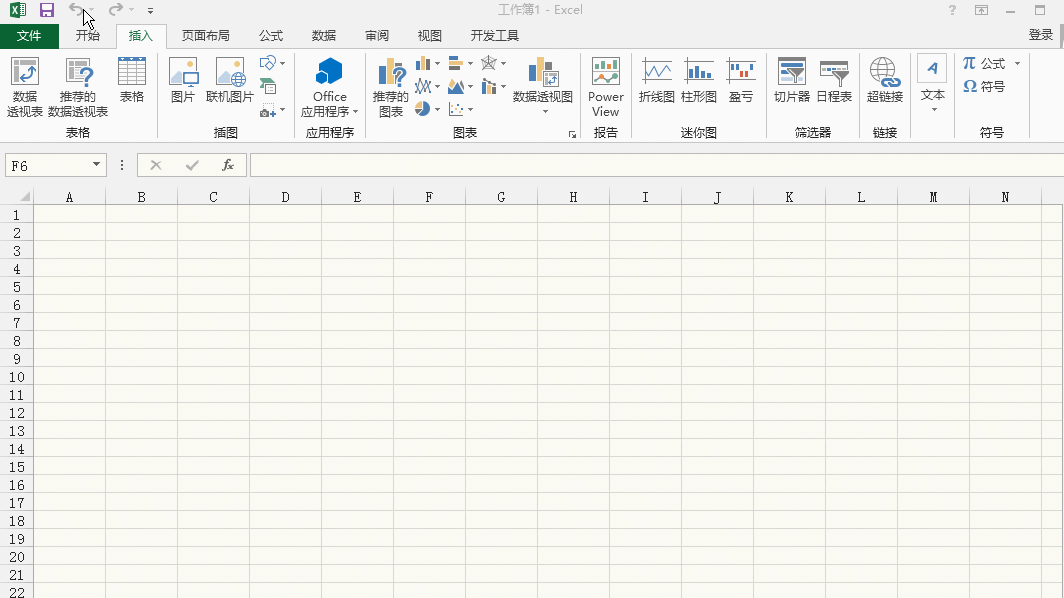Insert a line chart
The width and height of the screenshot is (1064, 598).
click(423, 86)
